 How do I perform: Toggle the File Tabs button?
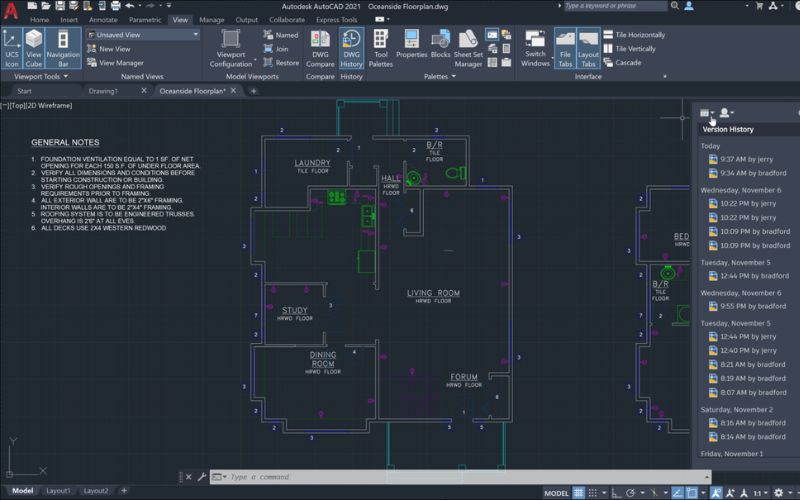565,46
